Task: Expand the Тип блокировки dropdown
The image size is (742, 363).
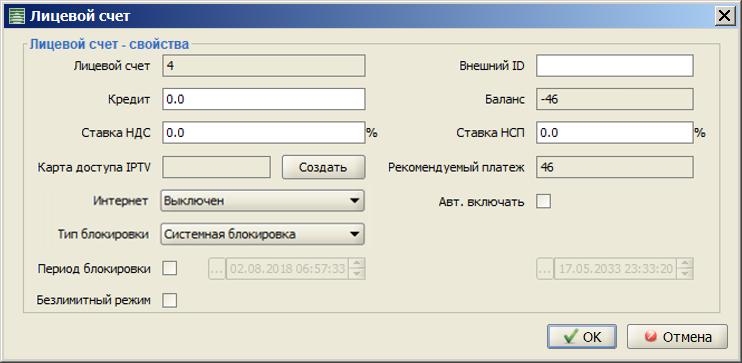Action: [x=262, y=234]
